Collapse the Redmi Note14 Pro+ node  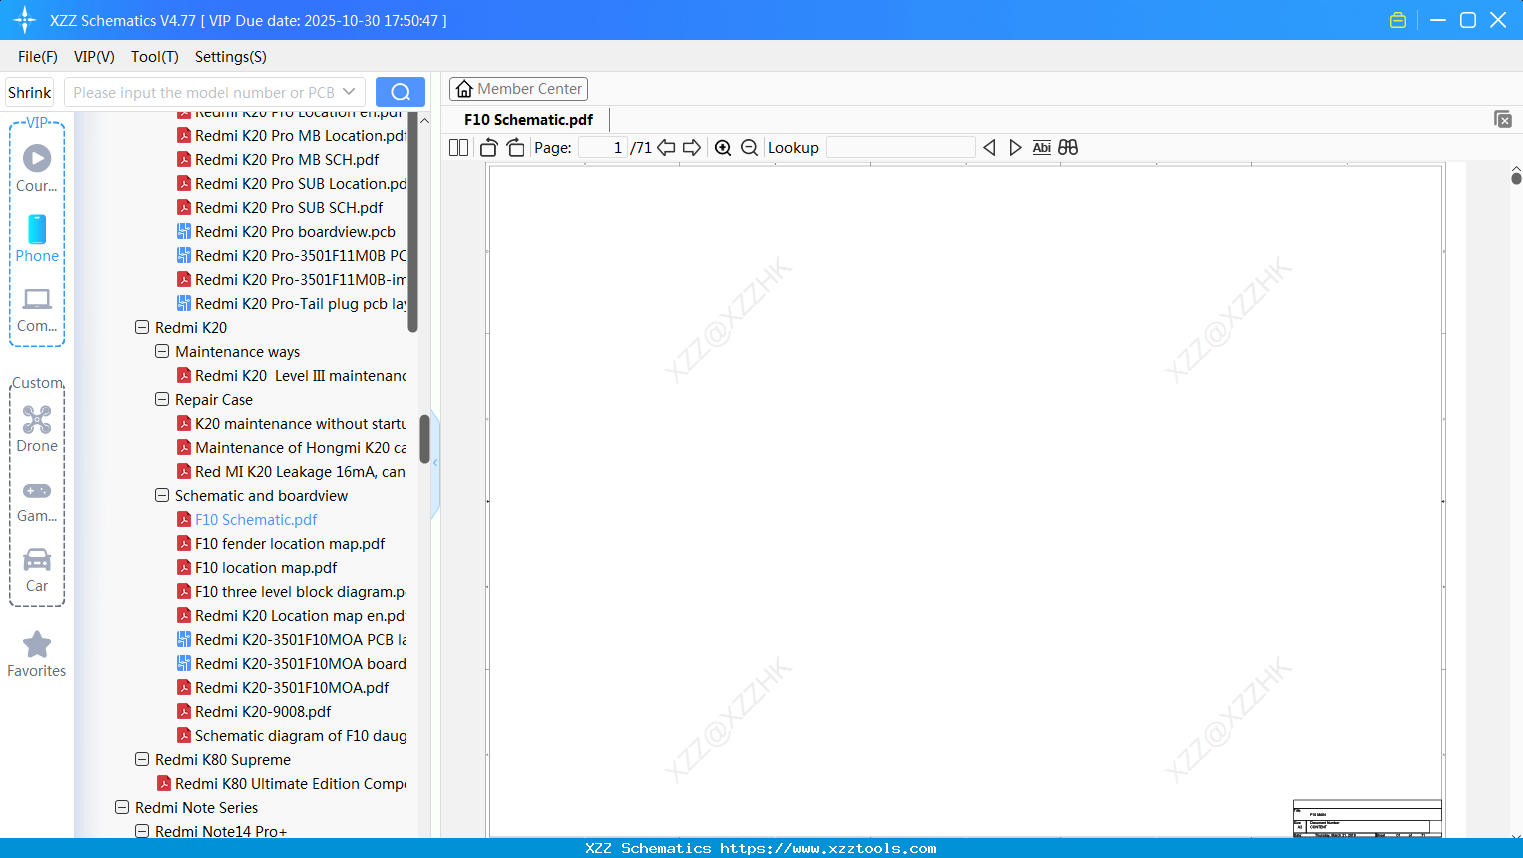pos(142,832)
